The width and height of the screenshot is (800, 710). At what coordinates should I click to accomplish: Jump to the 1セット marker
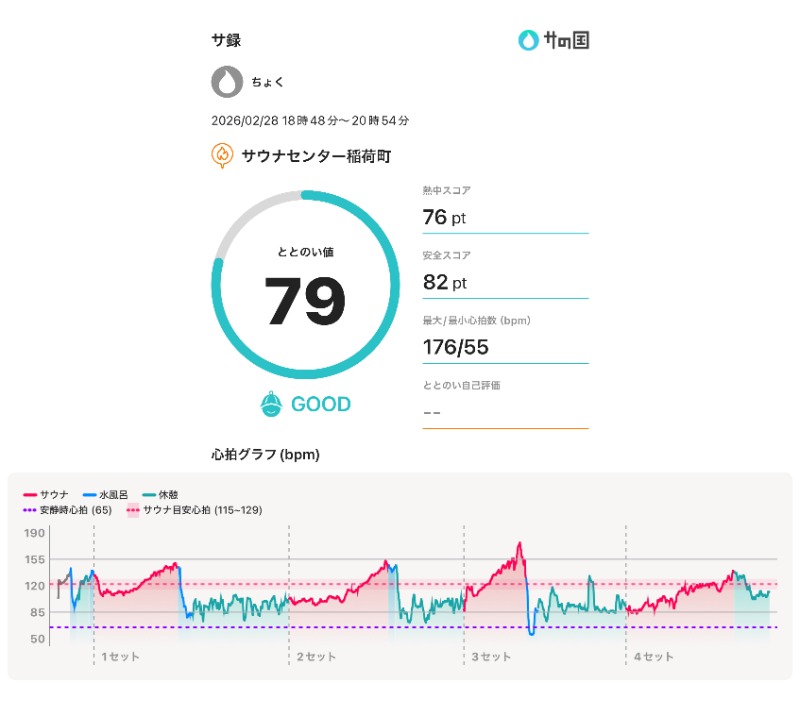point(120,657)
